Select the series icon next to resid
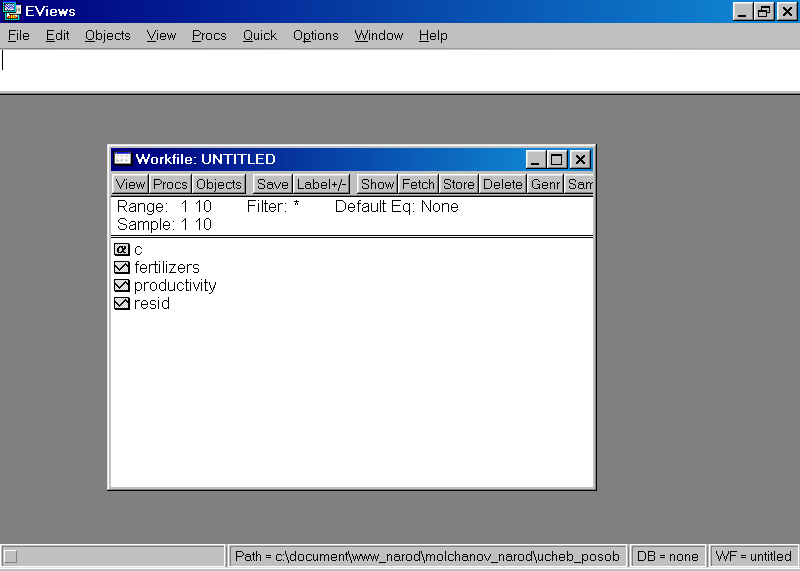The height and width of the screenshot is (571, 800). click(x=121, y=304)
